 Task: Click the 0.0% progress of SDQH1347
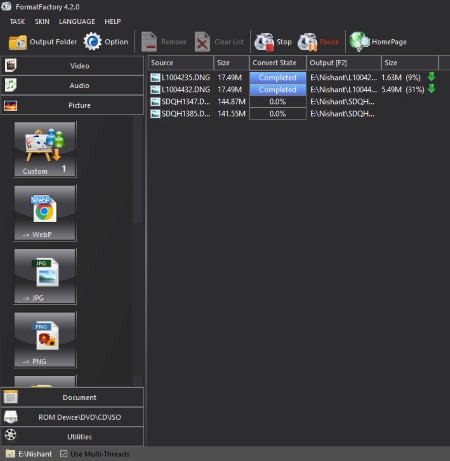point(278,102)
